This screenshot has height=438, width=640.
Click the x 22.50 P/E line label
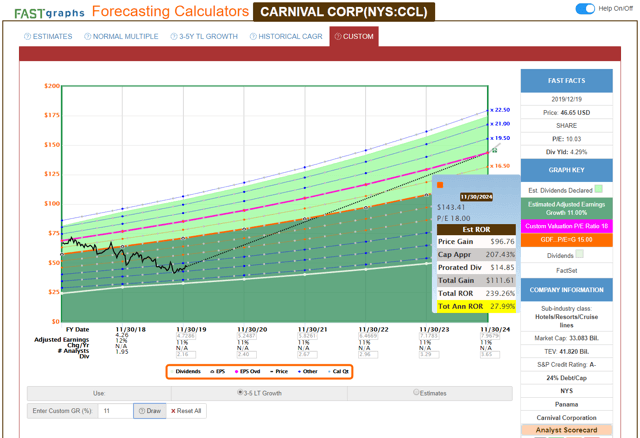pyautogui.click(x=500, y=110)
